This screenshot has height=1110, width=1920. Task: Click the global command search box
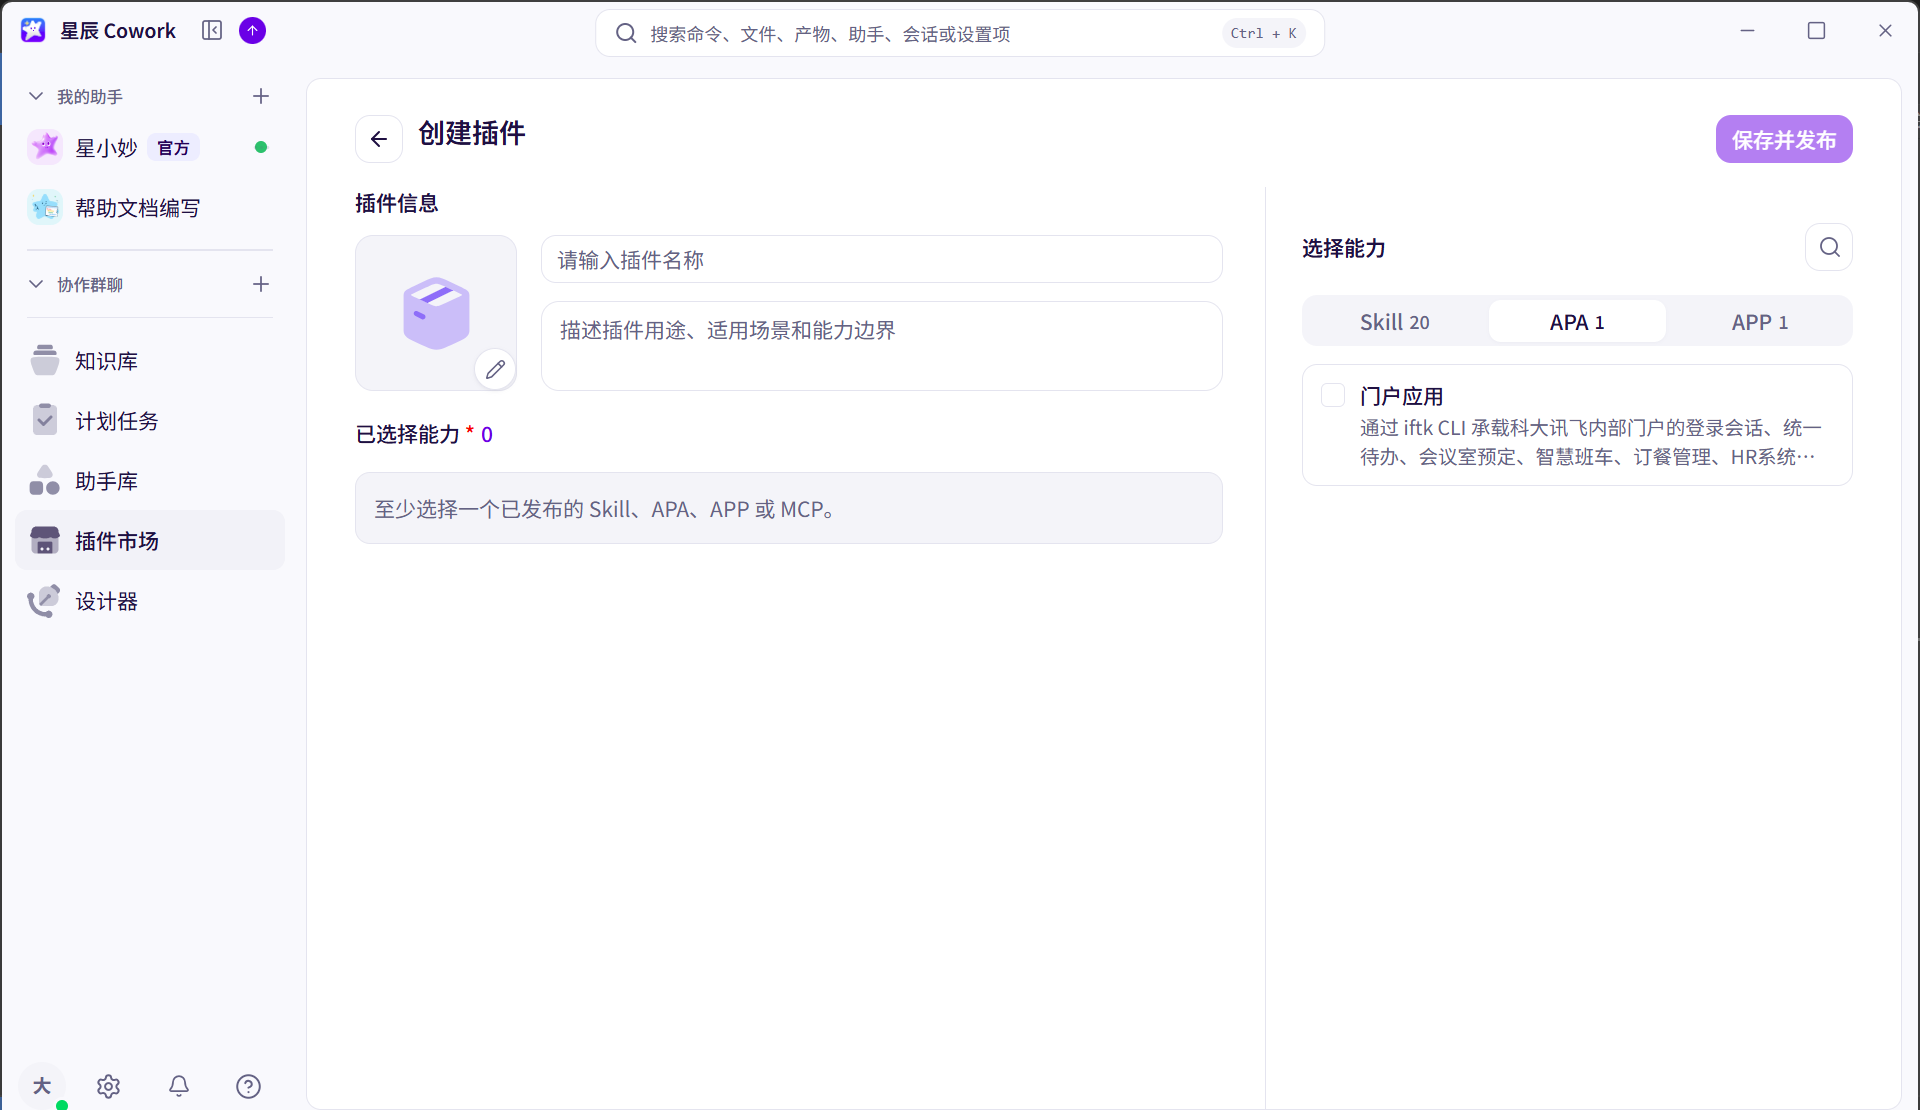960,34
